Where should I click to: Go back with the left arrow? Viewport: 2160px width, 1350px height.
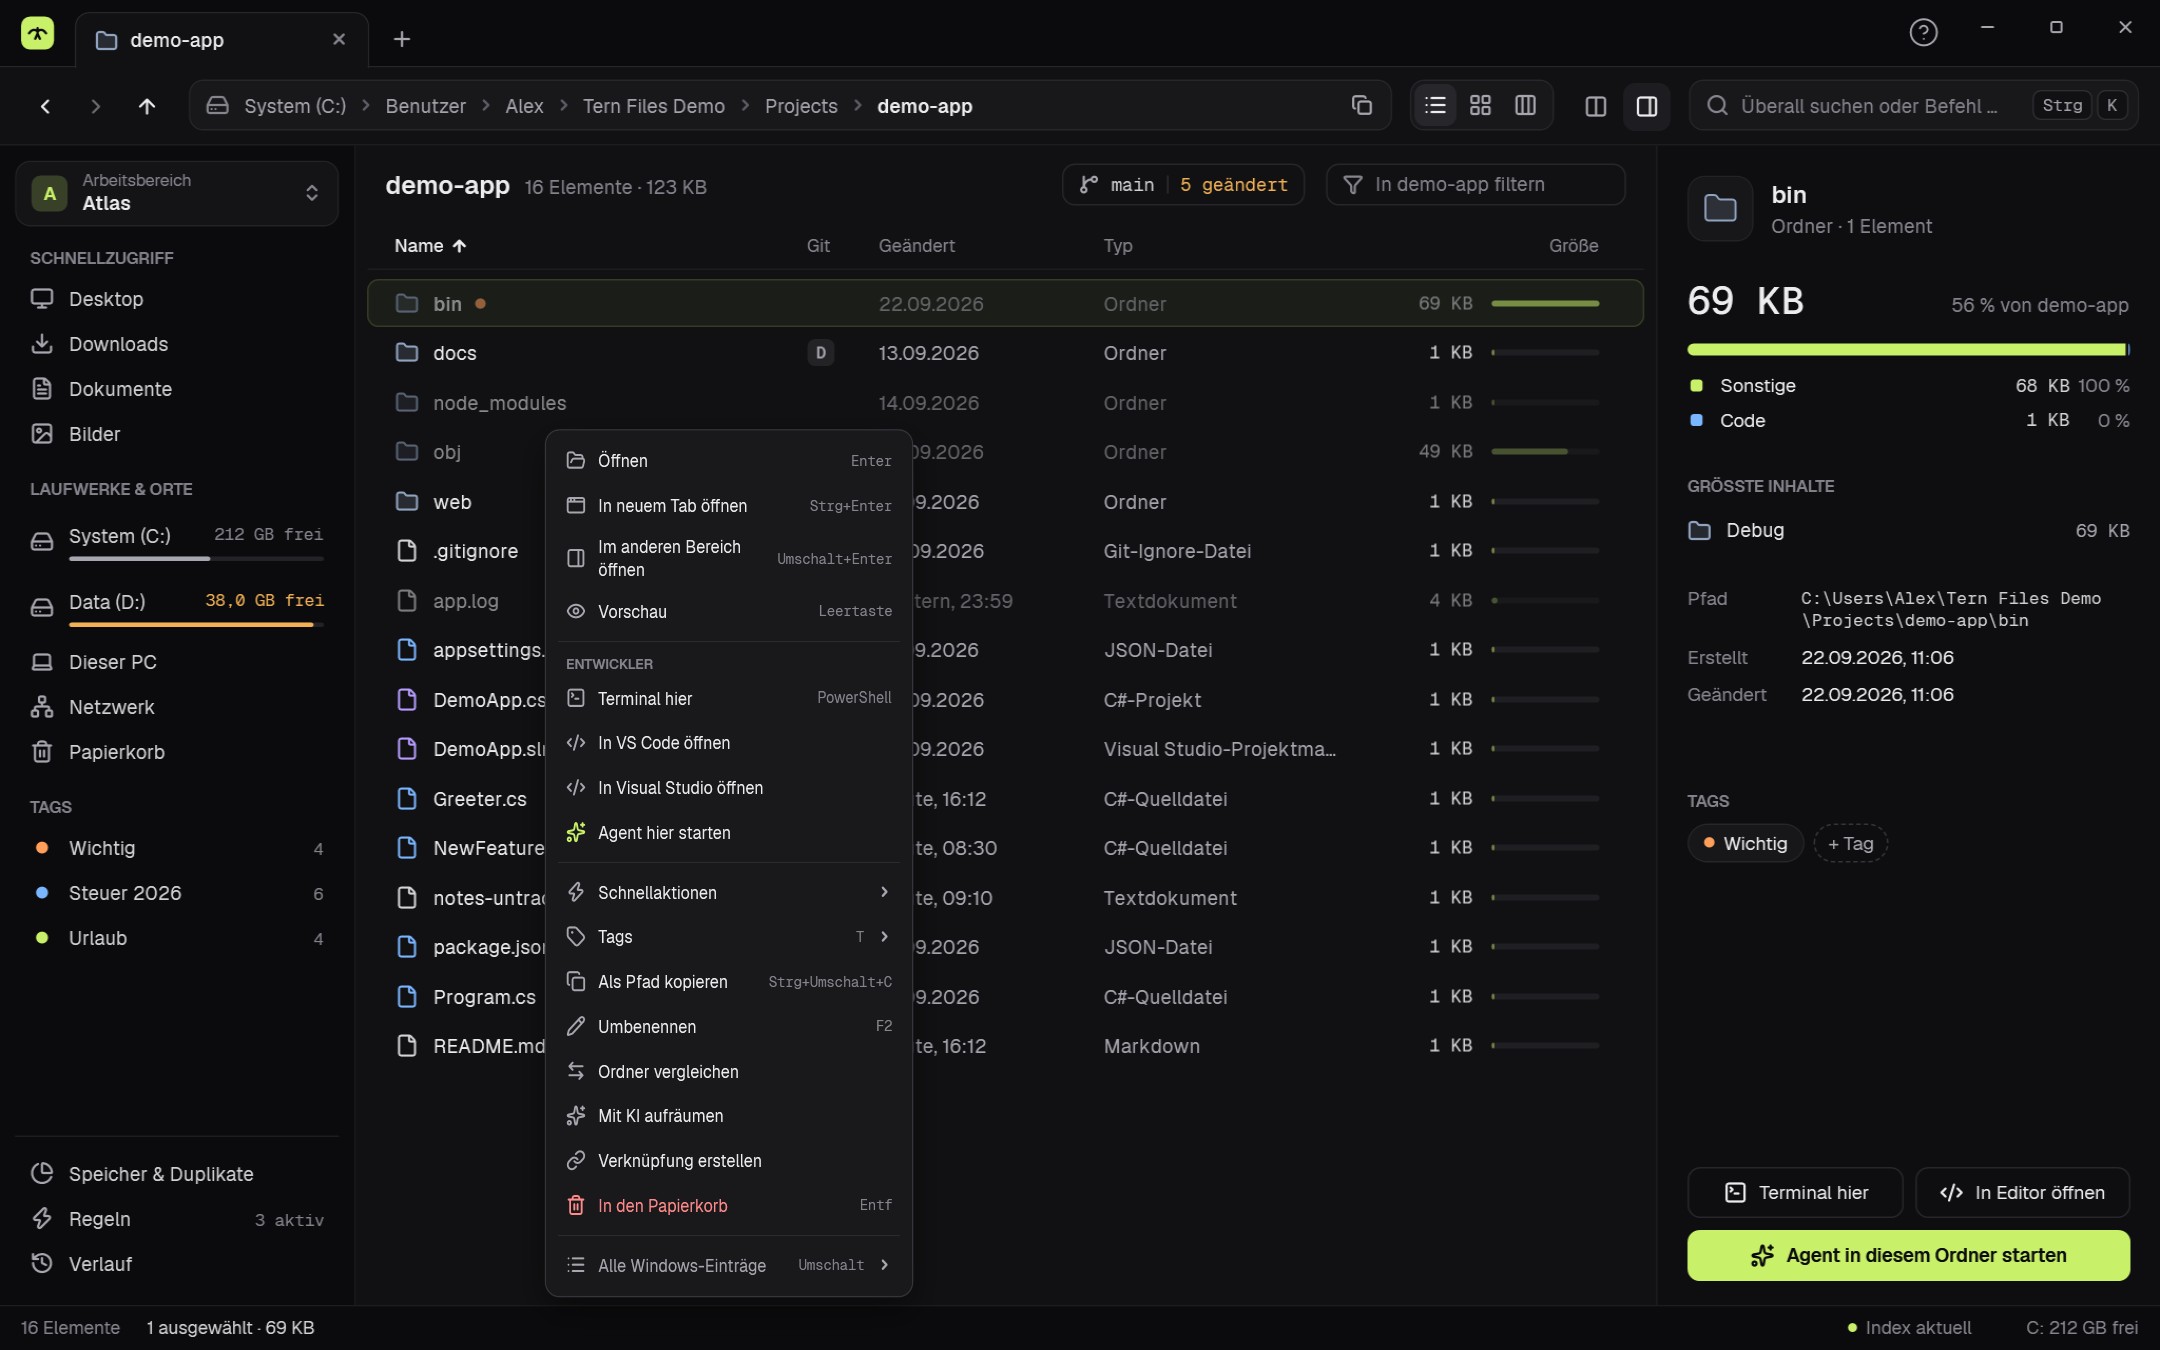pos(45,106)
